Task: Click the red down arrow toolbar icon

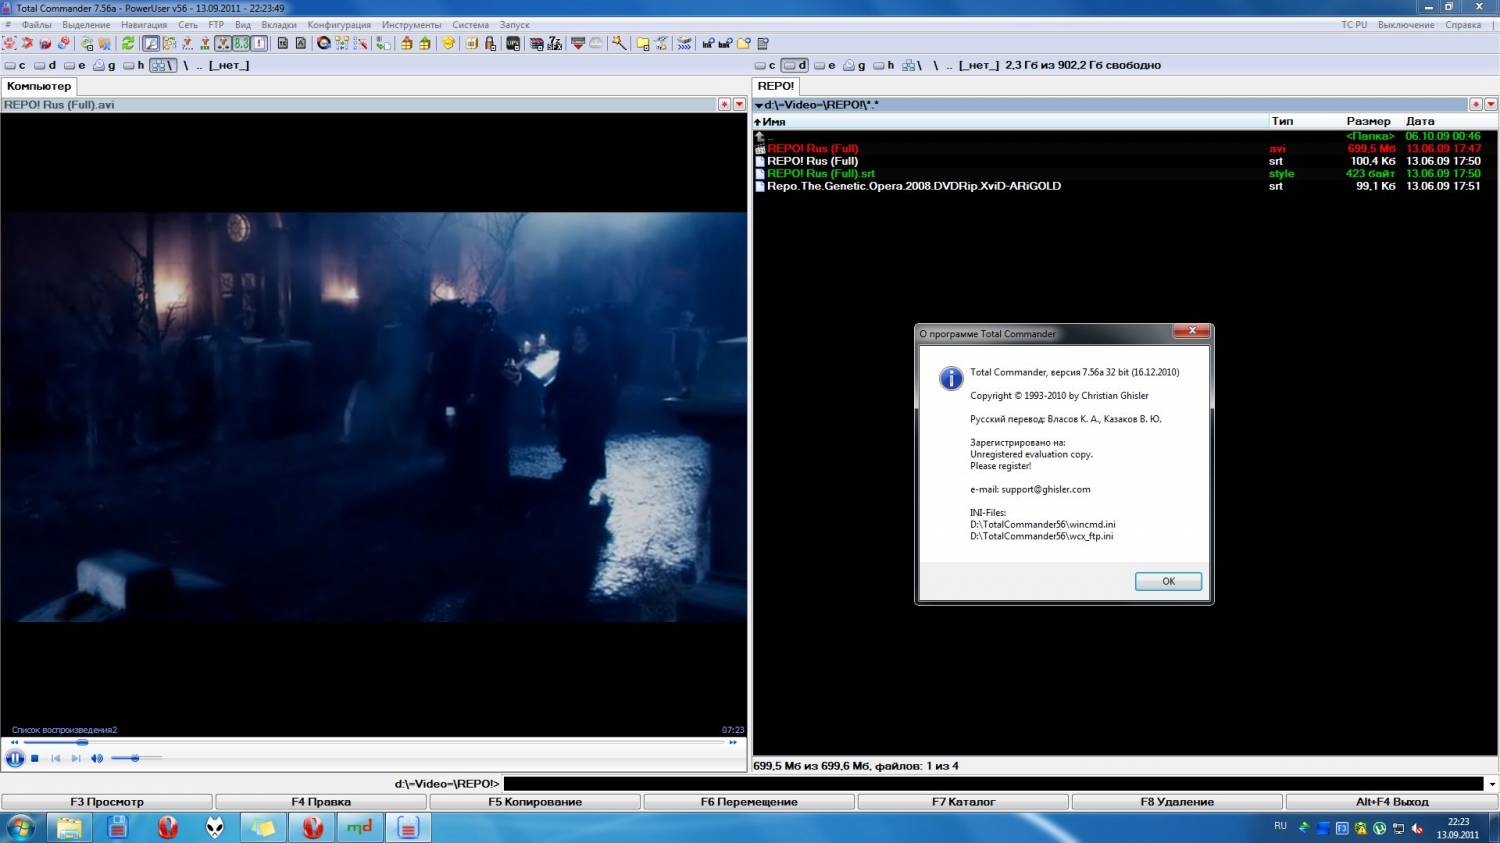Action: tap(577, 43)
